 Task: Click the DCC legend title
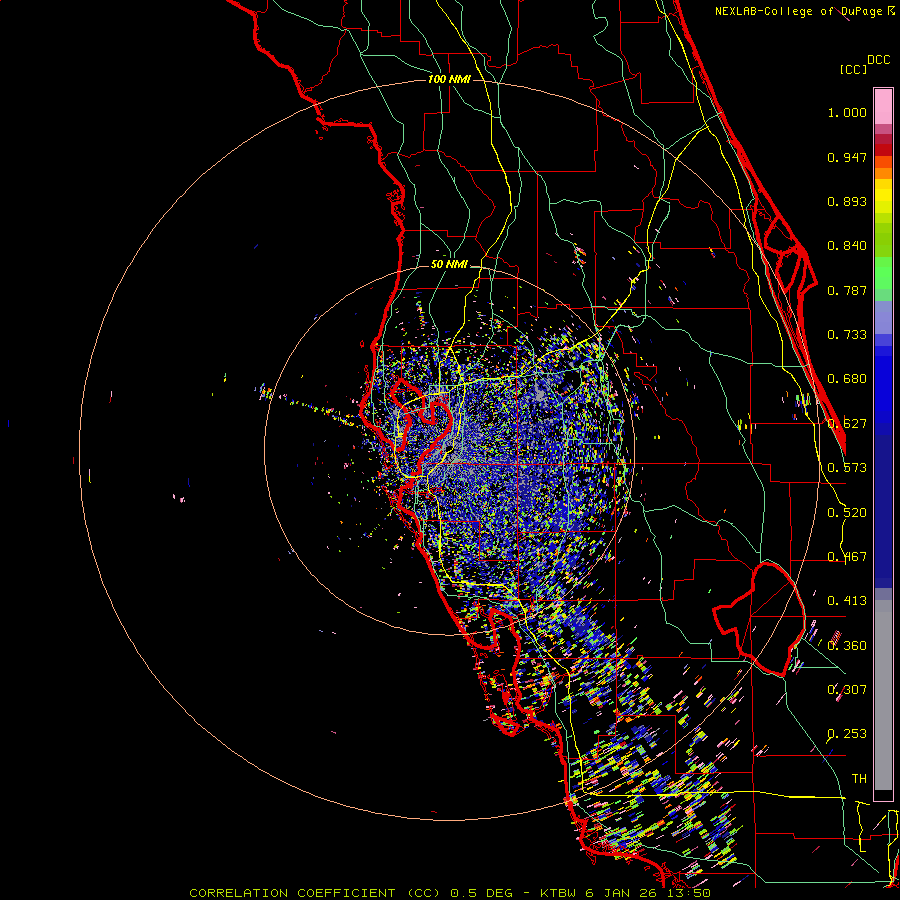click(x=879, y=60)
